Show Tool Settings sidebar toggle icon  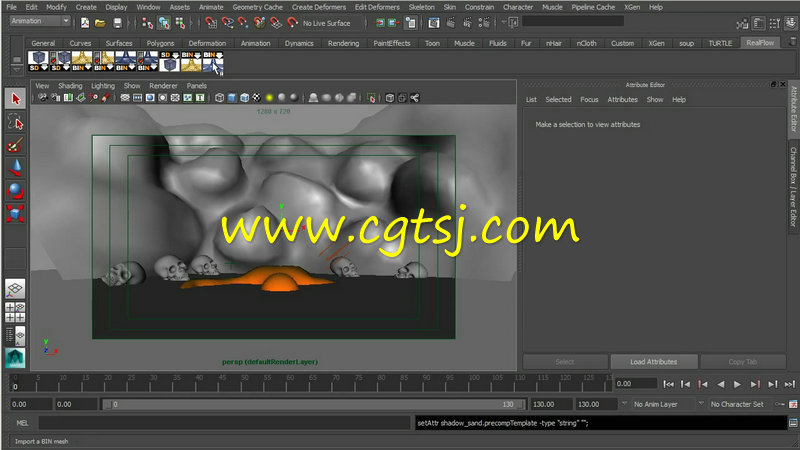pyautogui.click(x=774, y=23)
